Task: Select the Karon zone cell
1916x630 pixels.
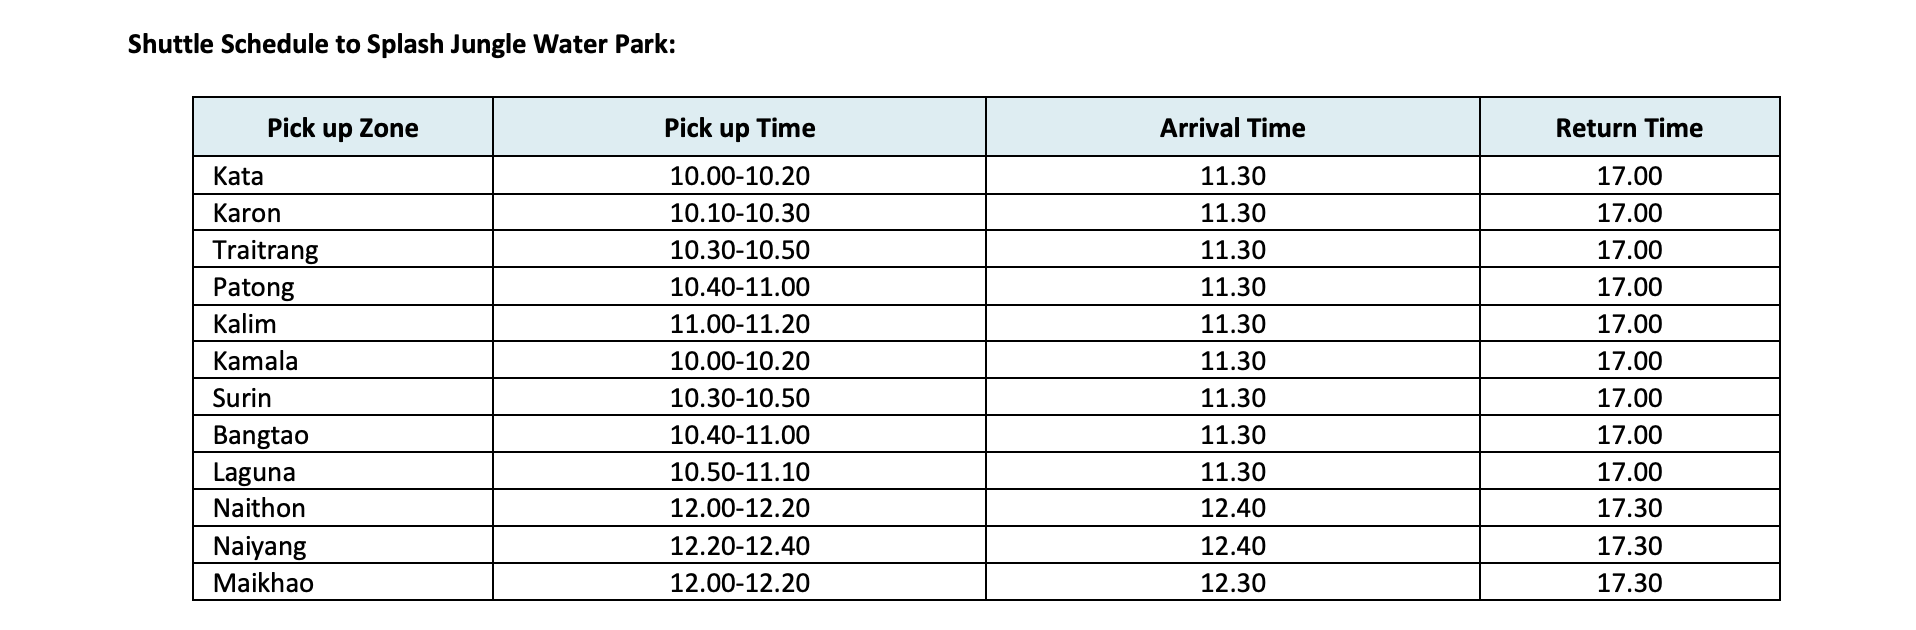Action: [247, 213]
